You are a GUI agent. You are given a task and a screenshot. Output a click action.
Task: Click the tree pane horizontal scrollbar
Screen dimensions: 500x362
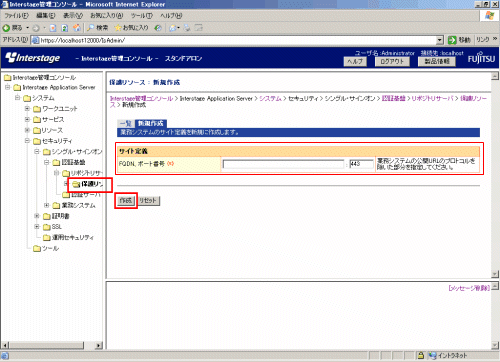(x=52, y=345)
